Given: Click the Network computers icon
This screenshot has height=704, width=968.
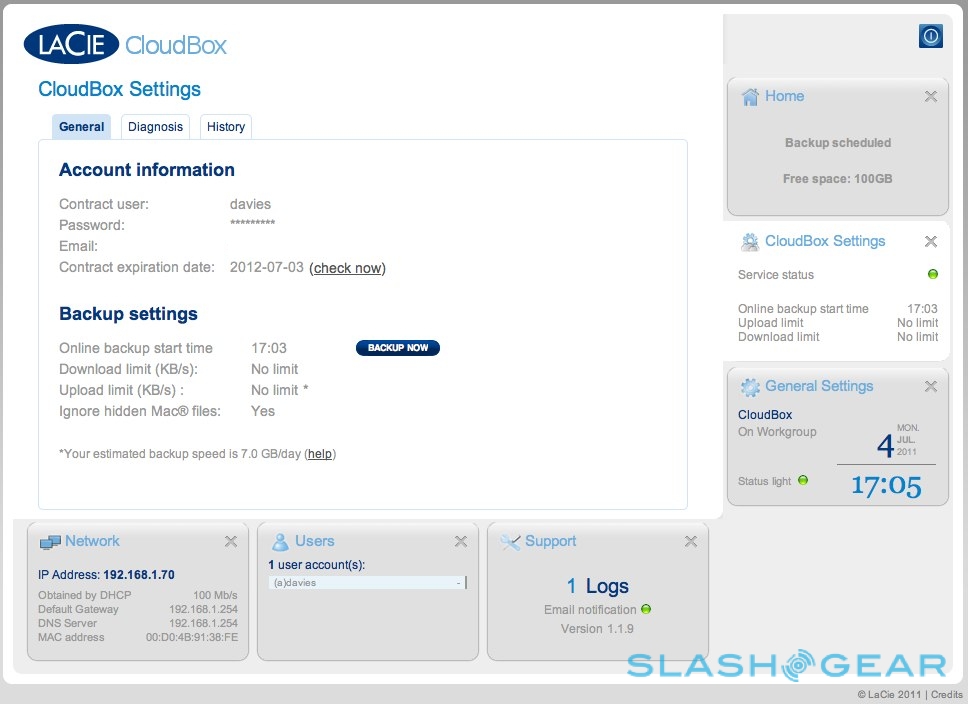Looking at the screenshot, I should [50, 542].
